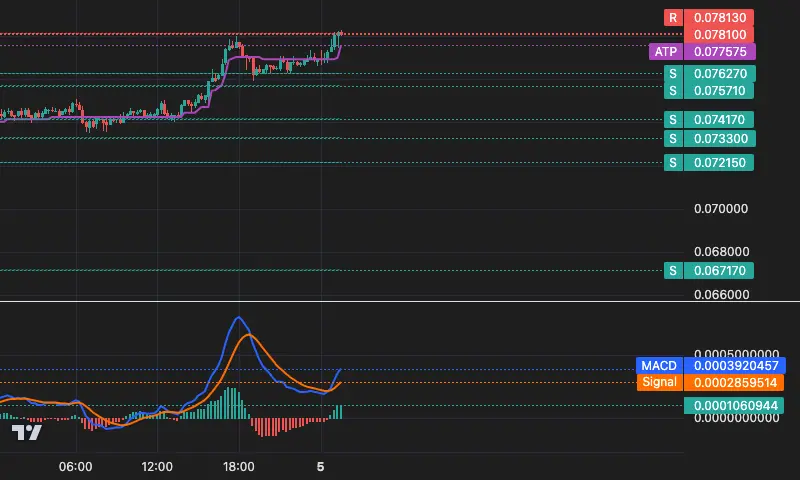
Task: Click the Signal value 0.0002859514
Action: pos(734,383)
